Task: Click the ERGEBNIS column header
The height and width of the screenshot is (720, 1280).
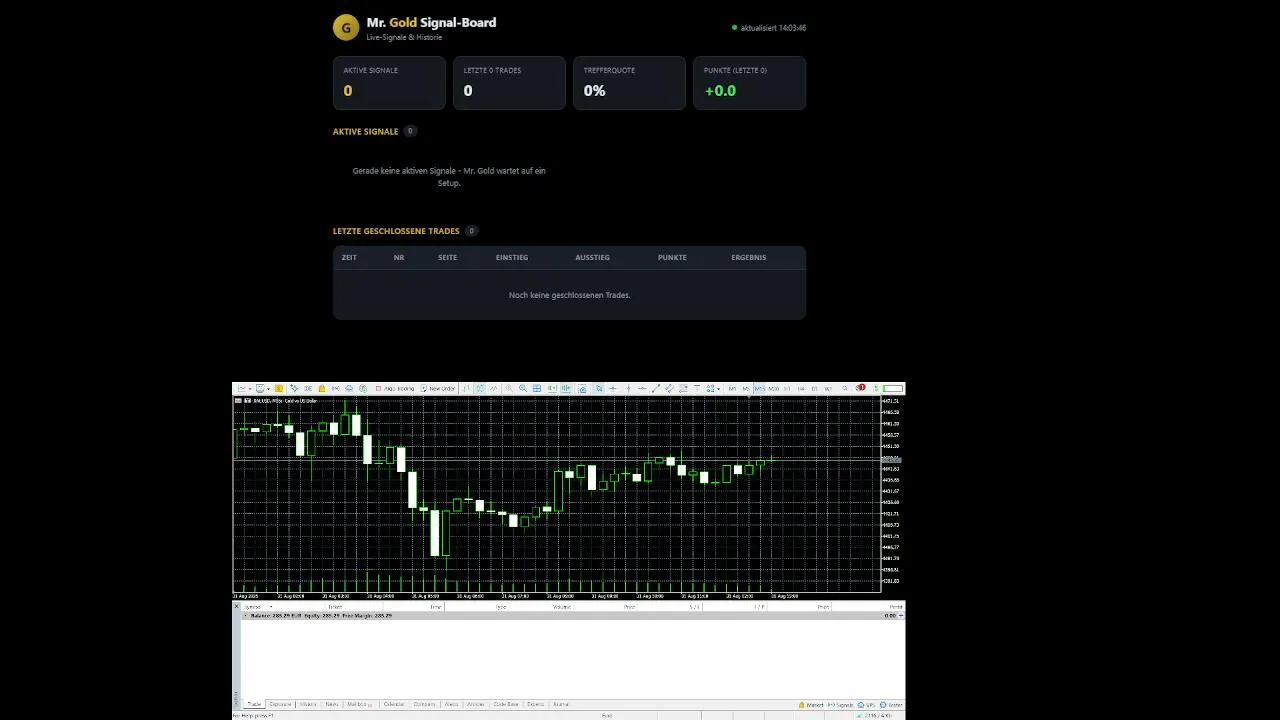Action: pos(748,258)
